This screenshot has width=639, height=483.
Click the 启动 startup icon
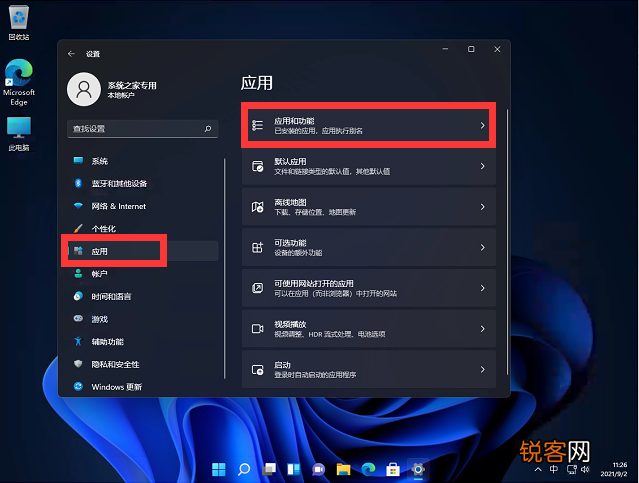click(x=258, y=370)
